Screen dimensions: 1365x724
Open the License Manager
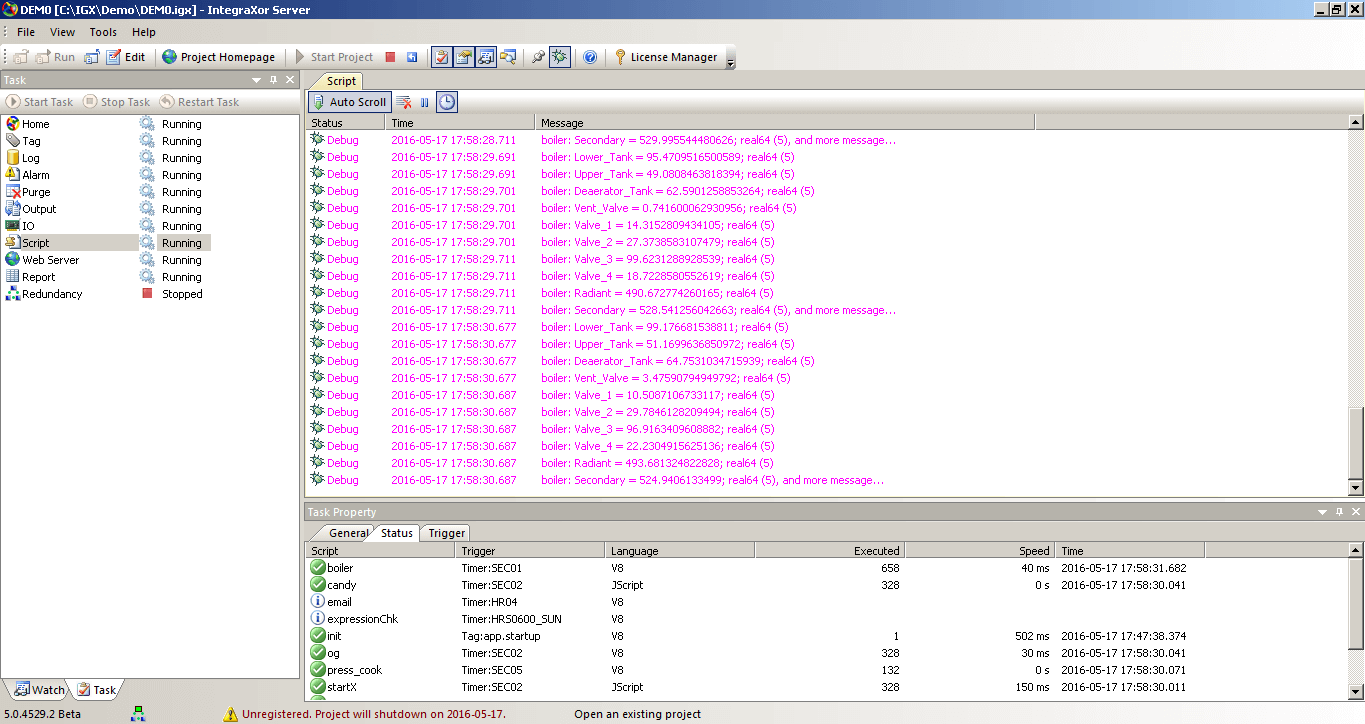pos(665,57)
